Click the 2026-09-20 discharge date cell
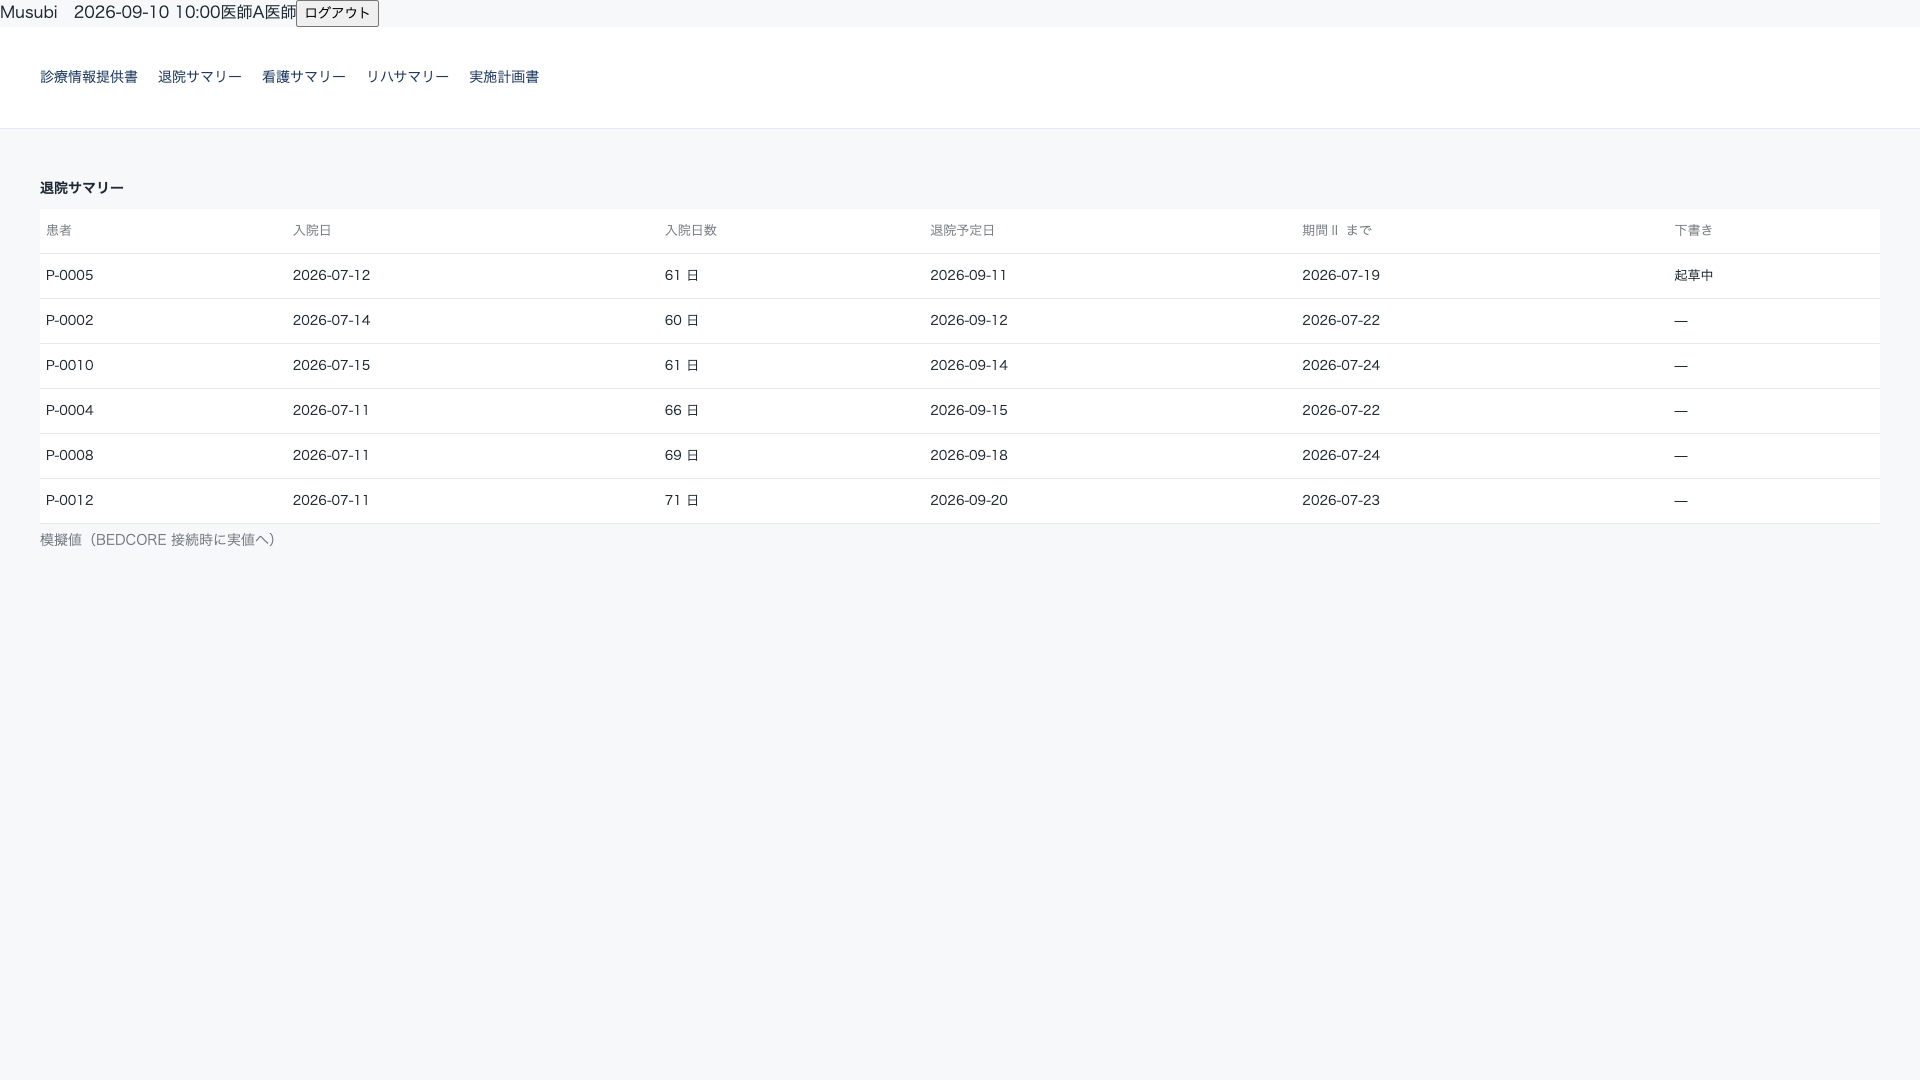The width and height of the screenshot is (1920, 1080). pos(968,500)
